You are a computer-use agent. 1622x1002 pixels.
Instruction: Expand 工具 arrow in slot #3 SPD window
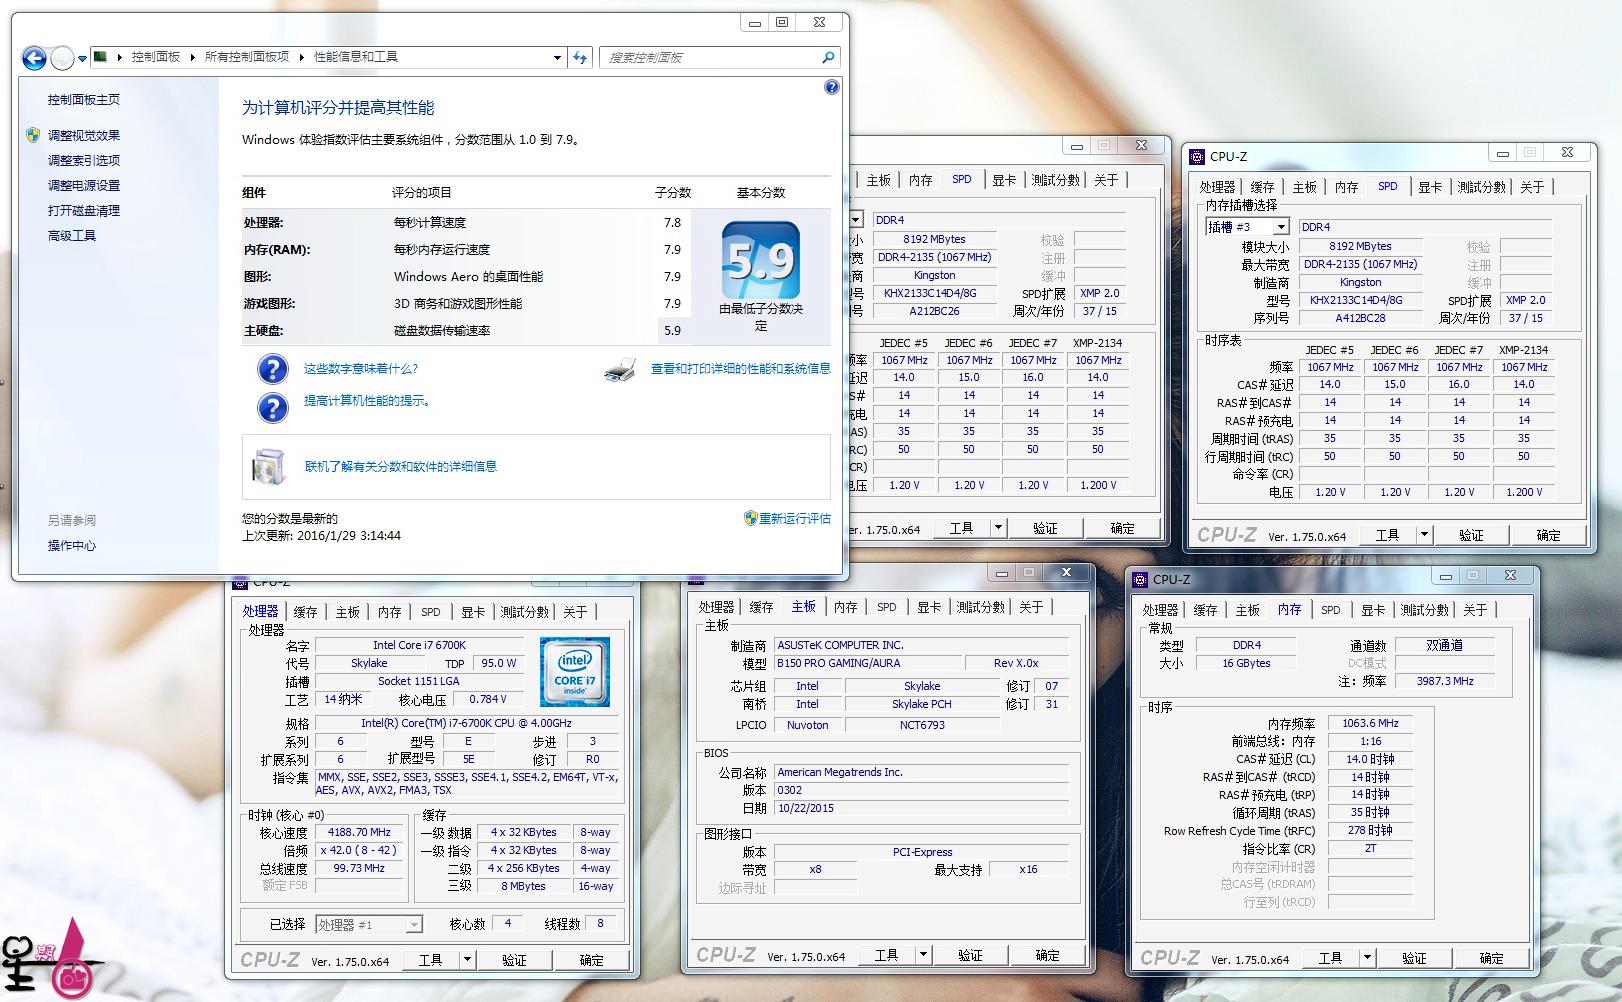pos(1424,535)
